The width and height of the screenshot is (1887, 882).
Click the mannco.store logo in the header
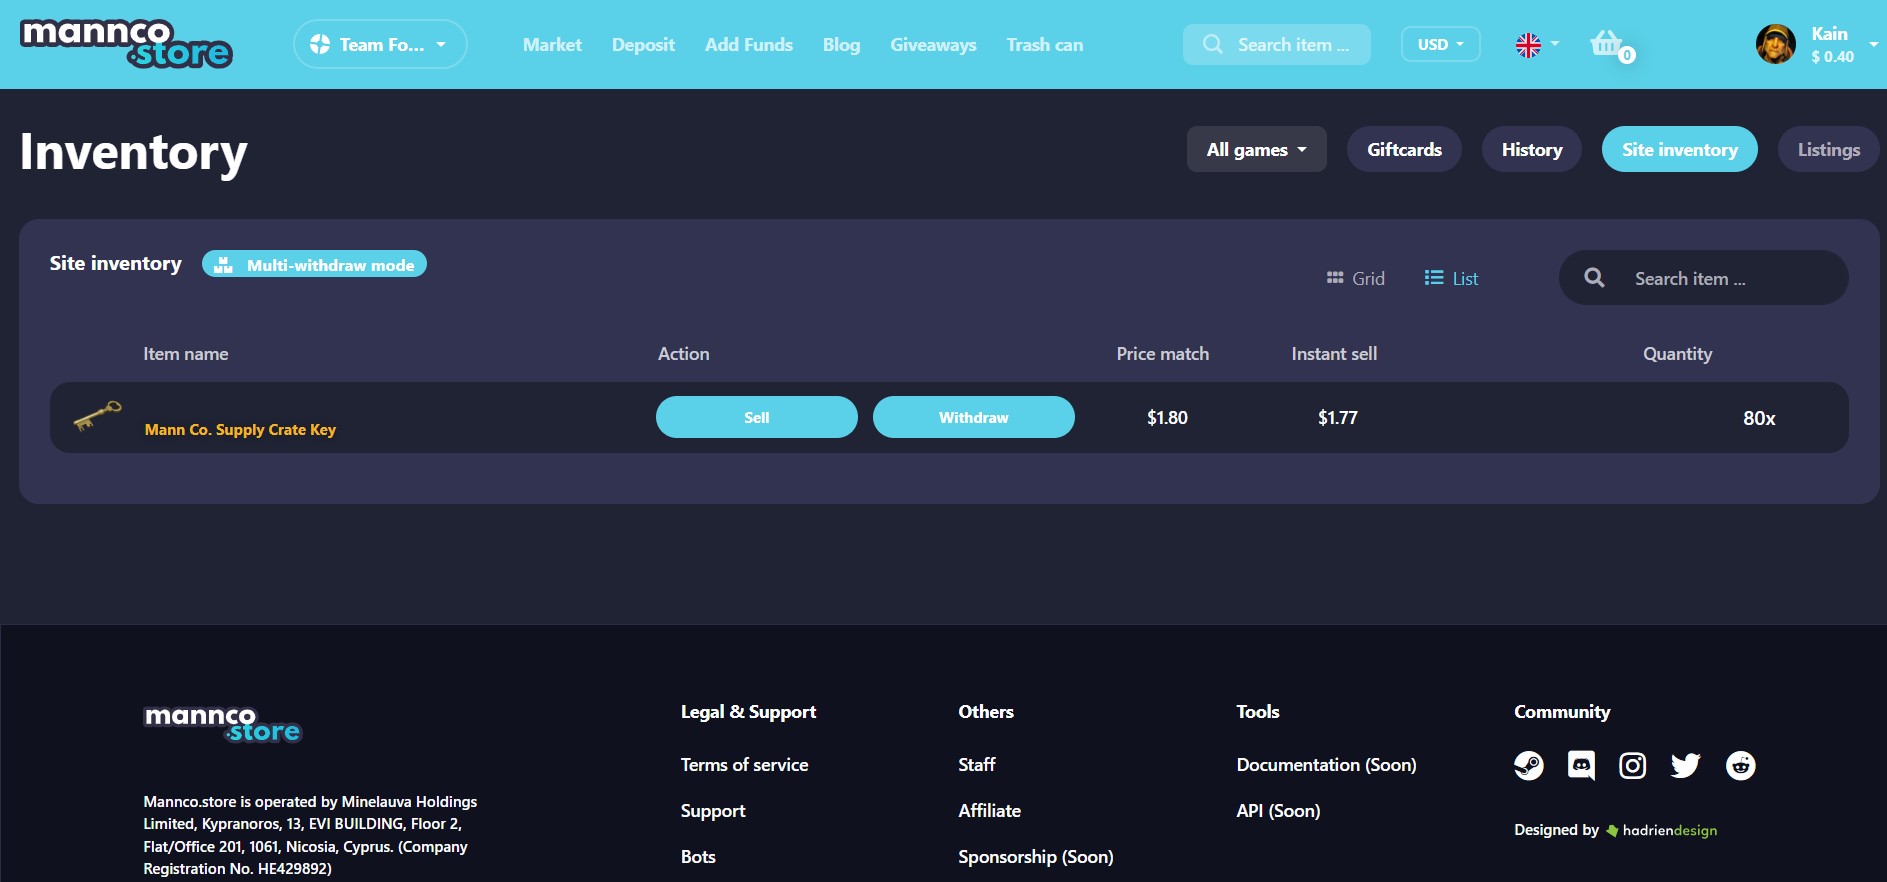tap(126, 44)
